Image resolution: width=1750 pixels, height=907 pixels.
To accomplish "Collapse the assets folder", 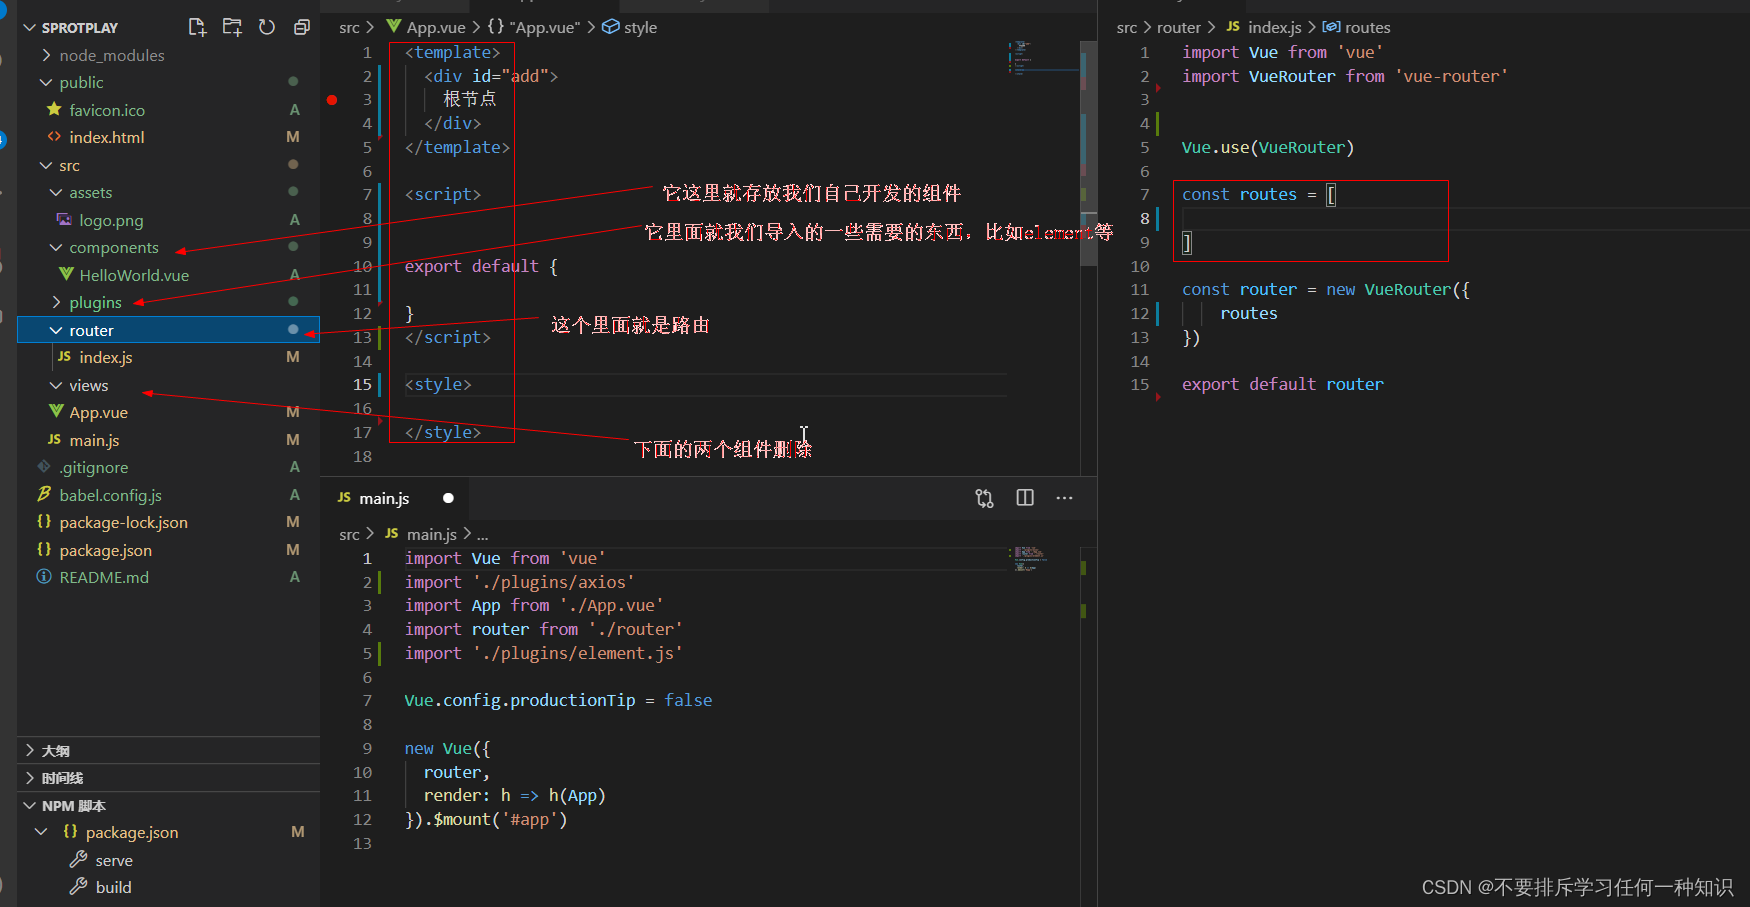I will coord(56,192).
